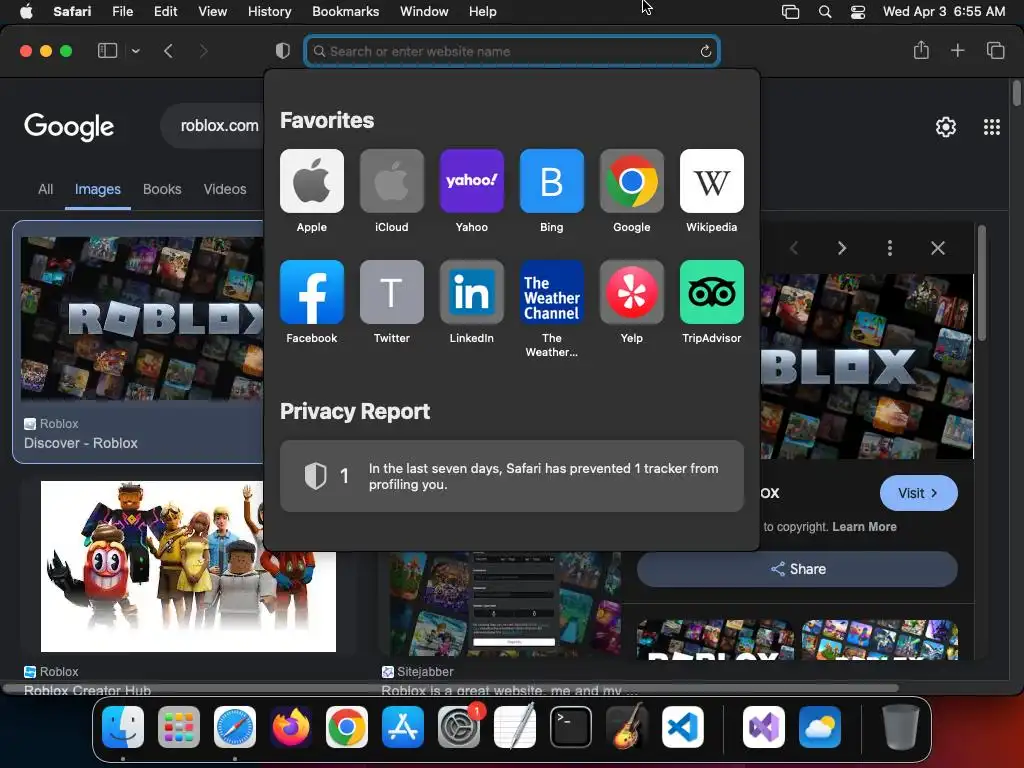Switch to the Videos search tab

coord(225,189)
